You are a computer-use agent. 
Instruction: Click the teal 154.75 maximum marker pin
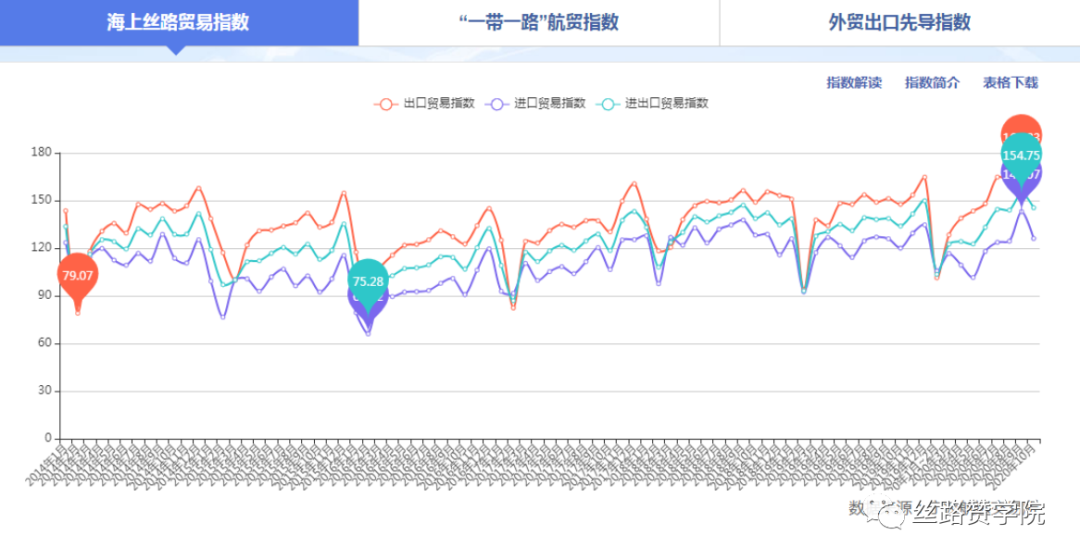point(1021,156)
